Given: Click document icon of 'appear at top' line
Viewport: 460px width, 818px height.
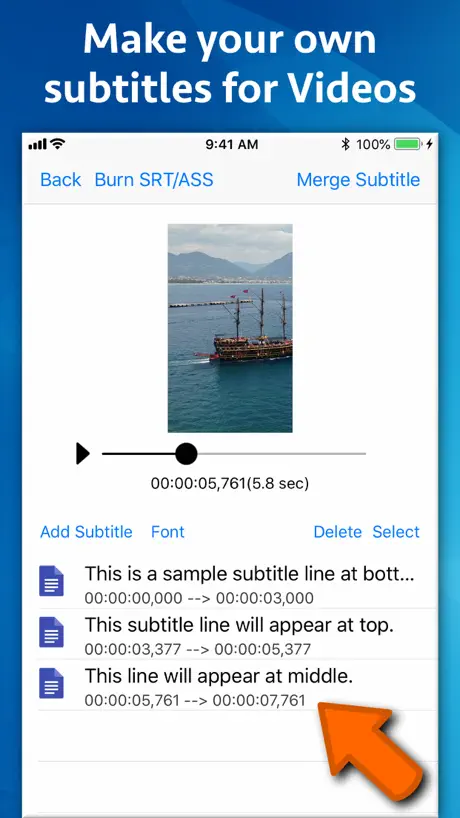Looking at the screenshot, I should (x=52, y=632).
